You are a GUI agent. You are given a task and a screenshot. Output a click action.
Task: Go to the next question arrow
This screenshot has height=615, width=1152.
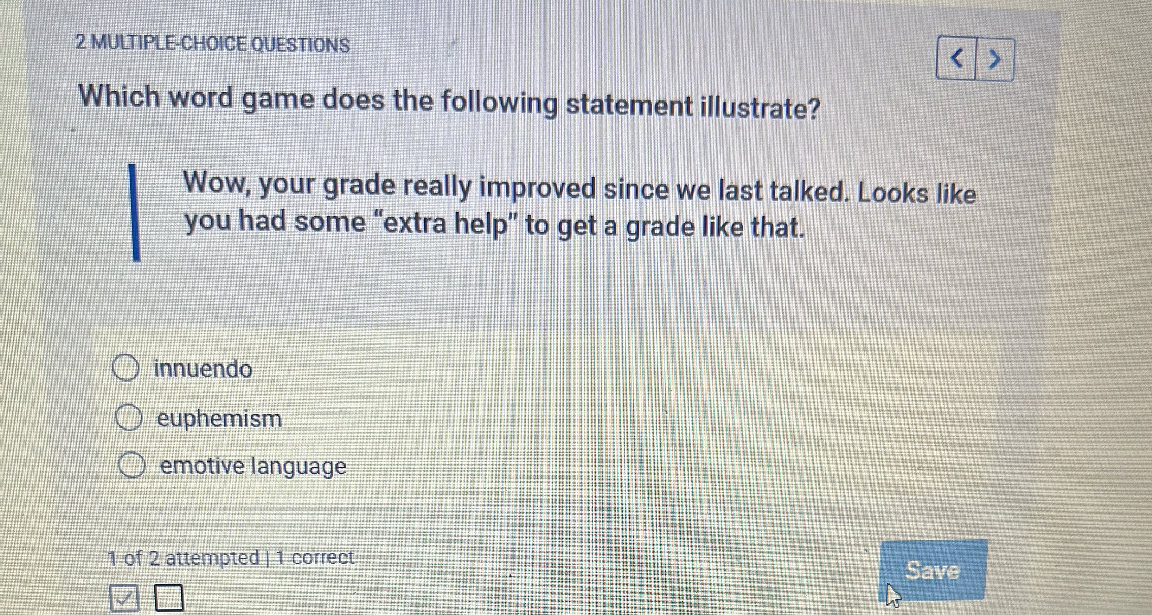pos(994,61)
